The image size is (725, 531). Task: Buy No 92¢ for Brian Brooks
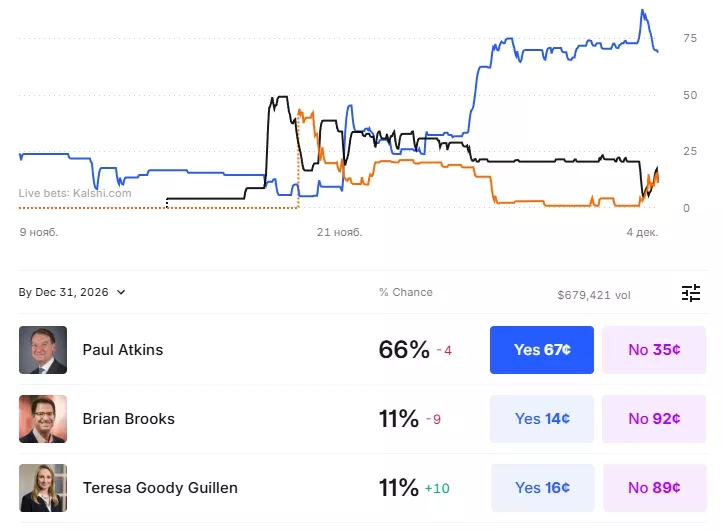pyautogui.click(x=654, y=419)
